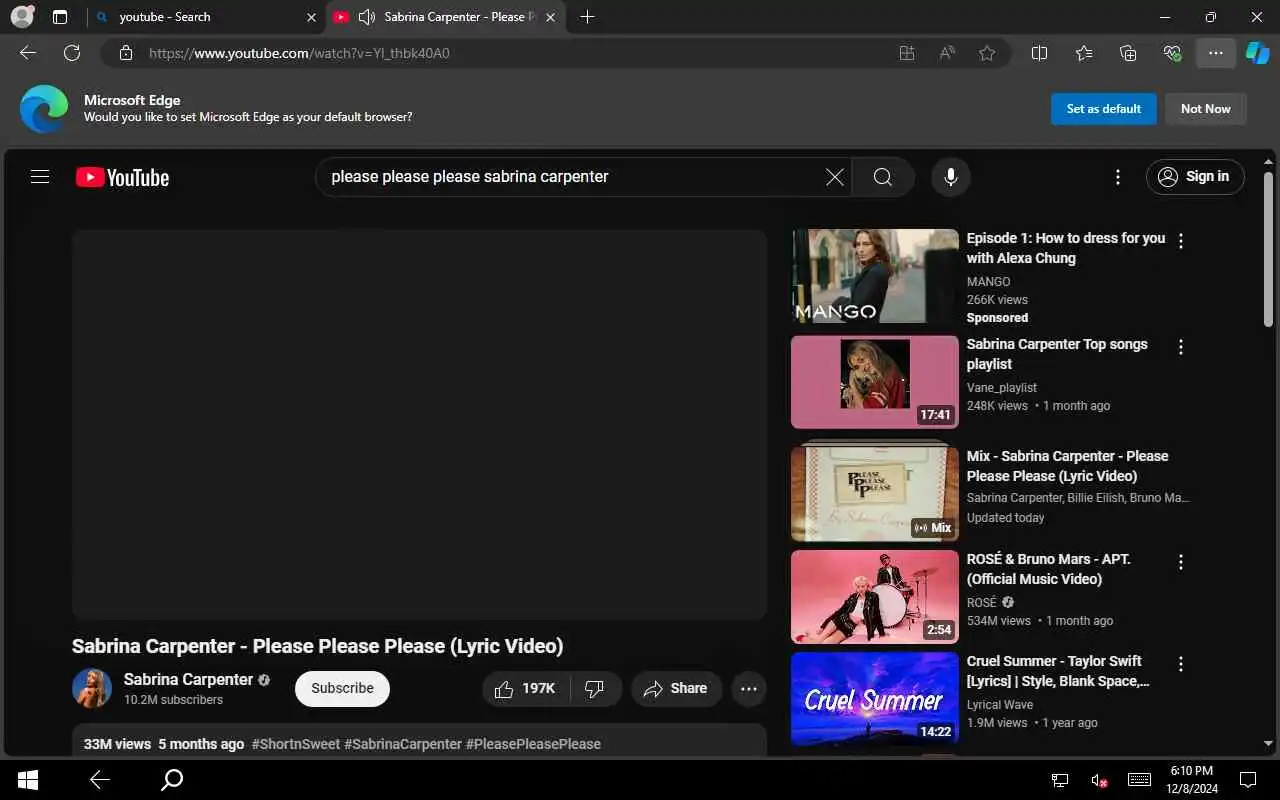Refresh the YouTube page
This screenshot has width=1280, height=800.
click(72, 53)
